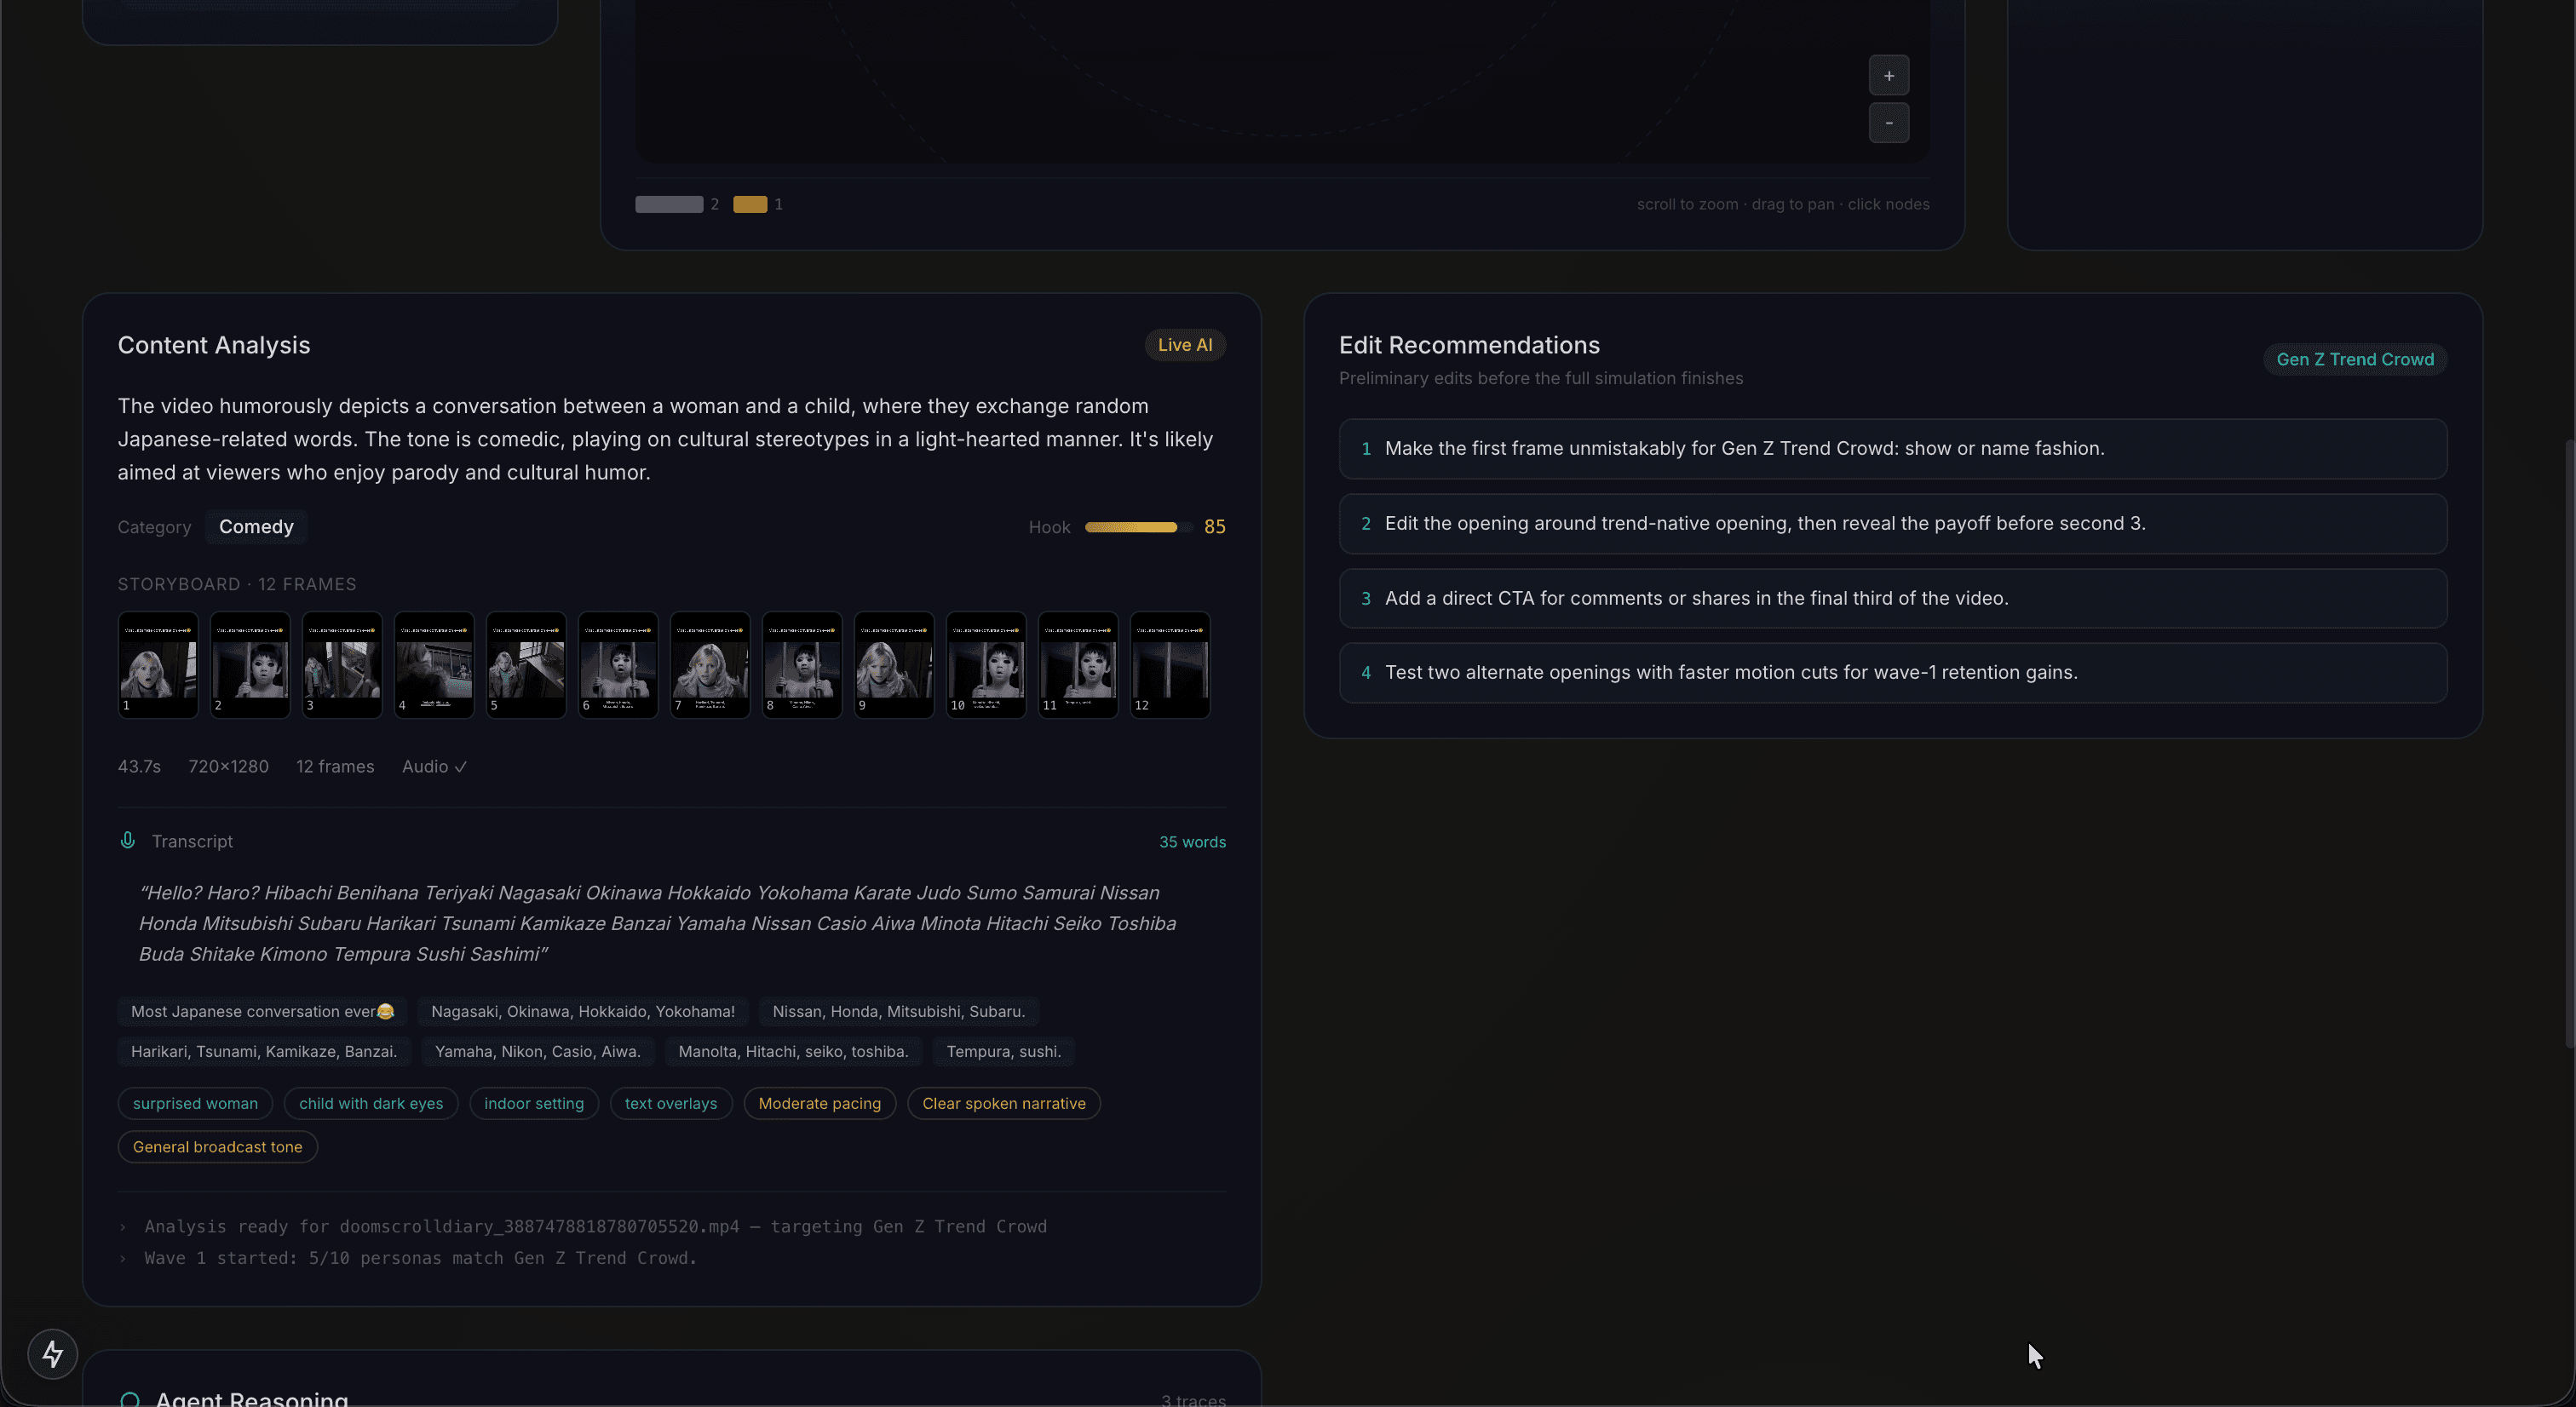Click the 'Most Japanese conversation ever' caption chip
The image size is (2576, 1407).
click(x=262, y=1011)
